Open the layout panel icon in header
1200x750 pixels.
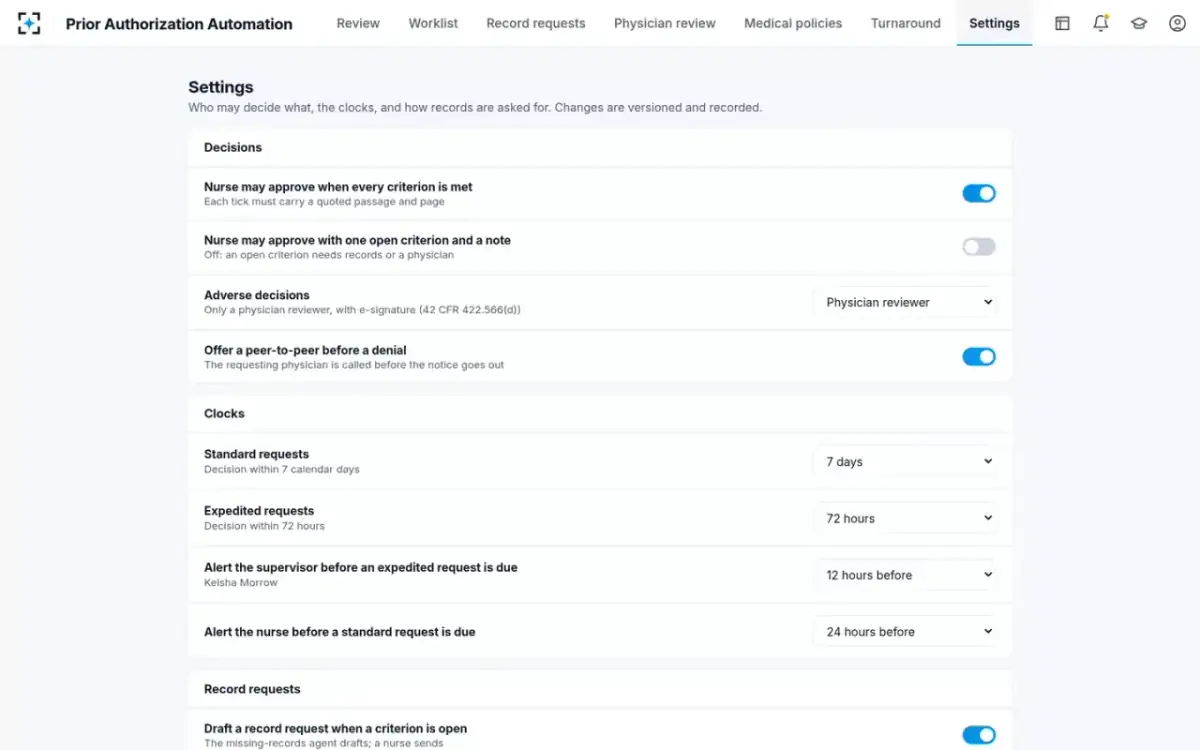point(1062,23)
